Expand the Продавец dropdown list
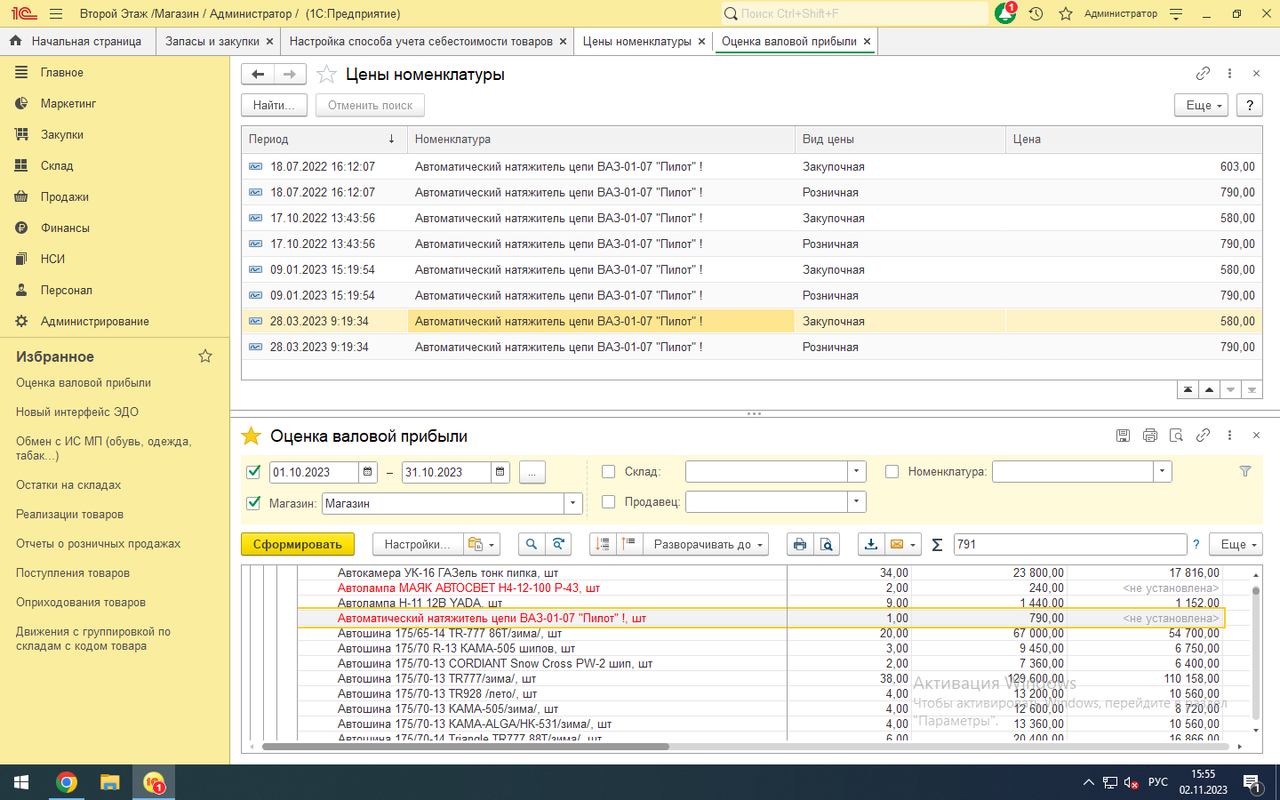Viewport: 1280px width, 800px height. click(x=857, y=502)
